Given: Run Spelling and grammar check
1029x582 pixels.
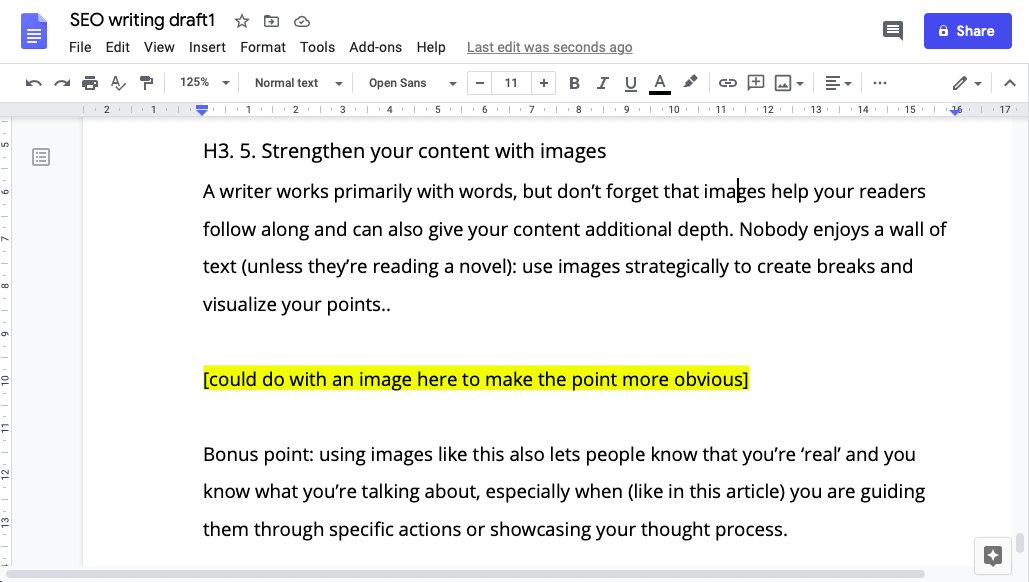Looking at the screenshot, I should pyautogui.click(x=117, y=82).
